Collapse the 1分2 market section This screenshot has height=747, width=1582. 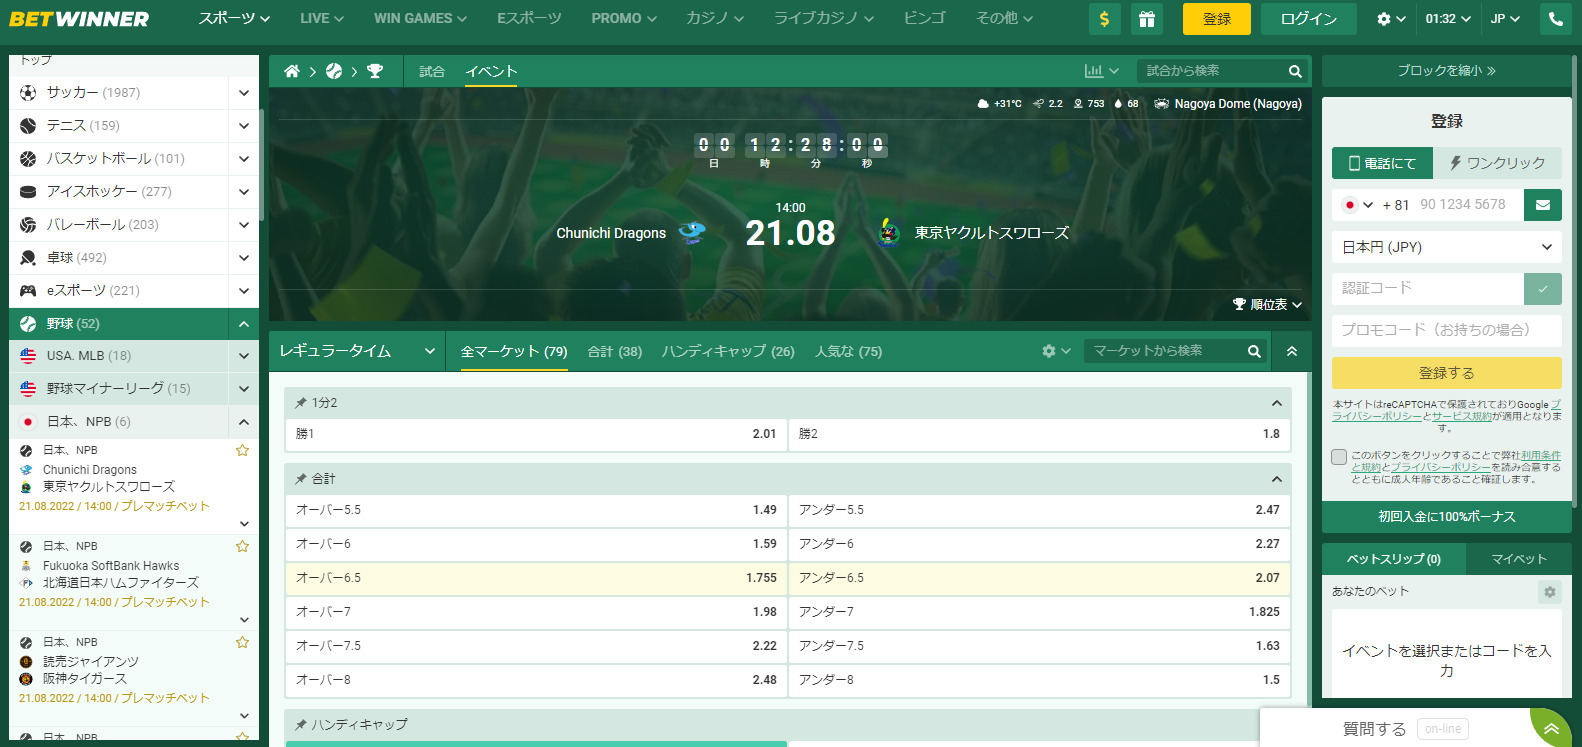point(1276,403)
